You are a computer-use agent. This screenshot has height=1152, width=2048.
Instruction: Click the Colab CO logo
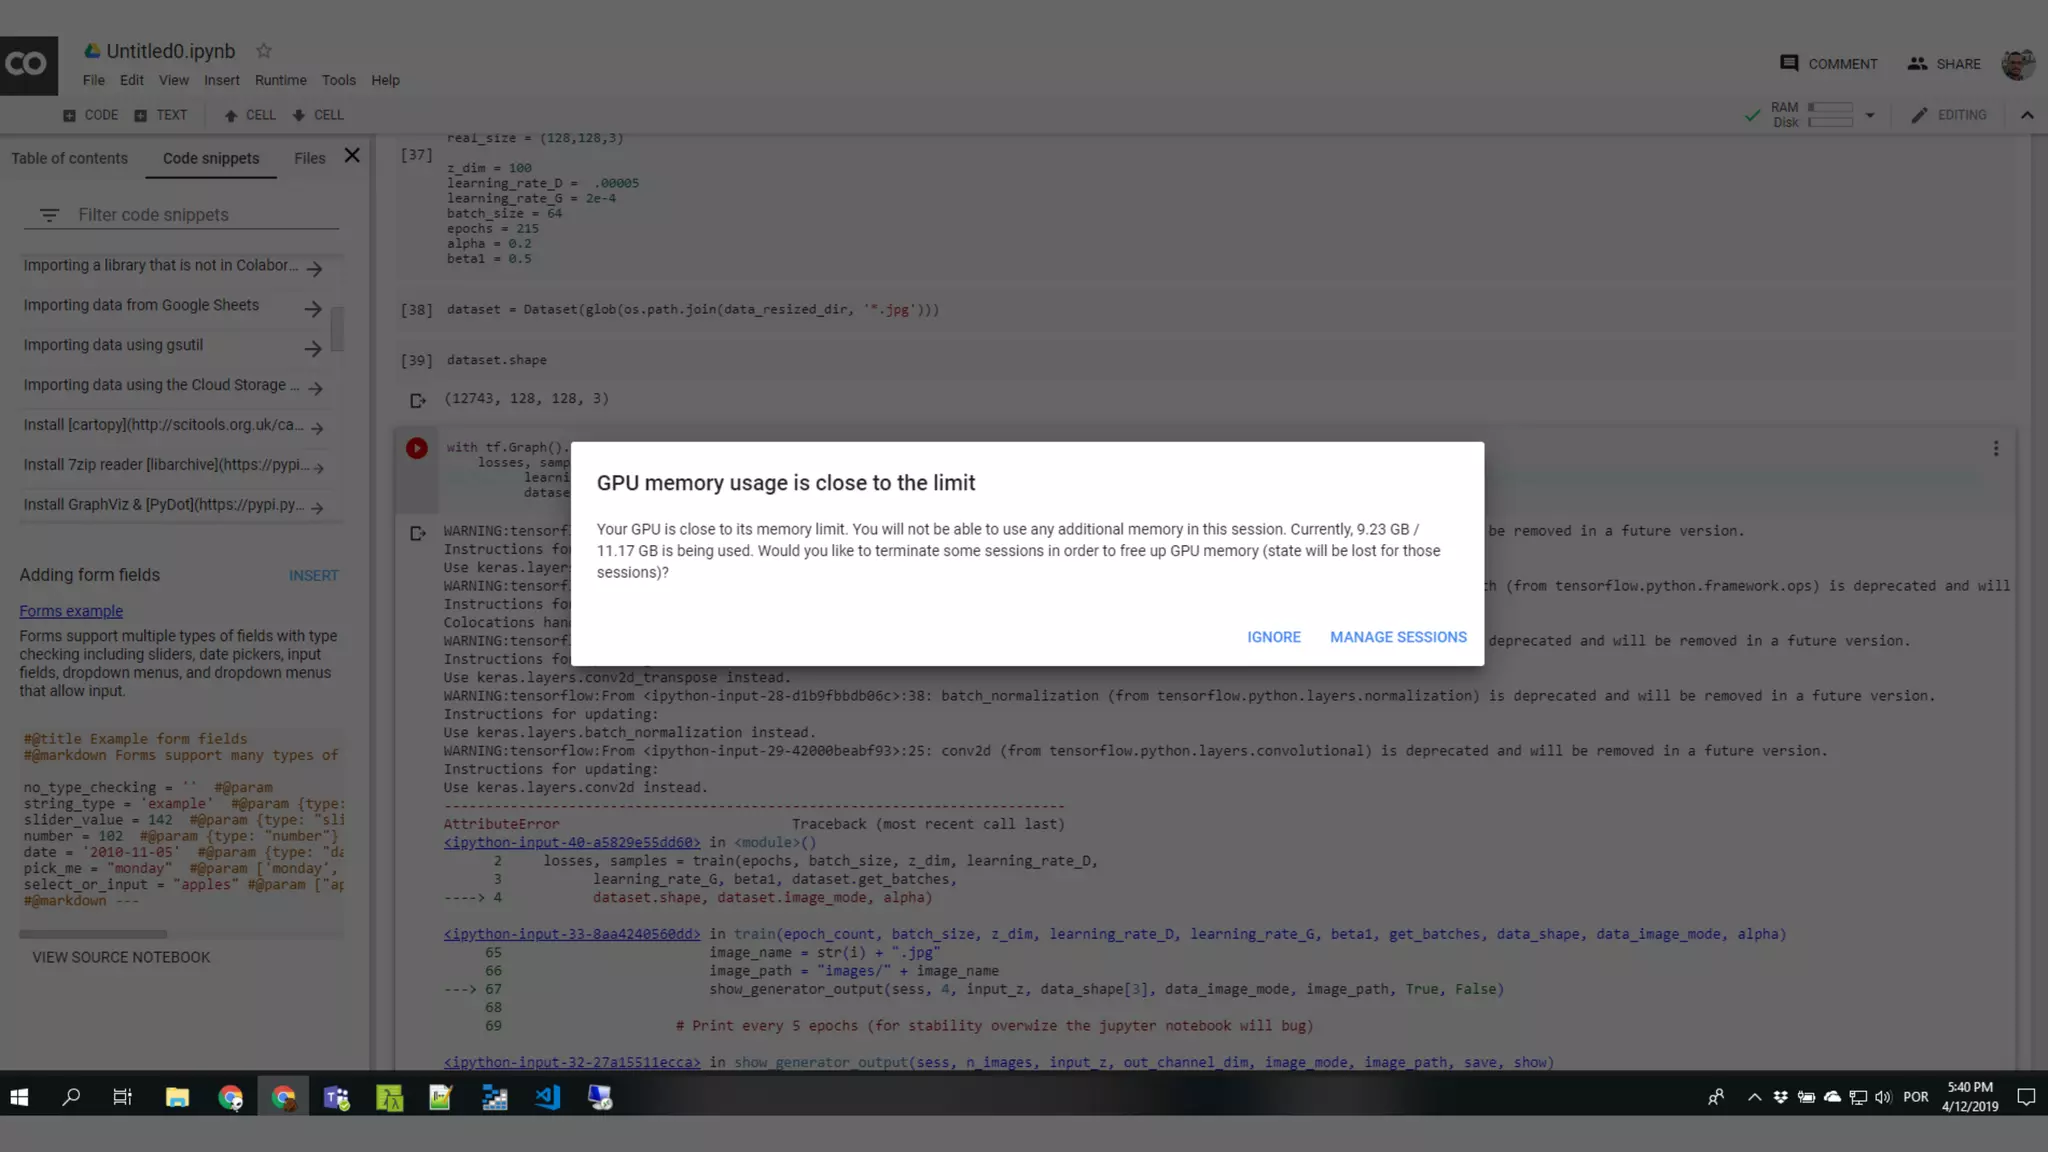pyautogui.click(x=28, y=65)
